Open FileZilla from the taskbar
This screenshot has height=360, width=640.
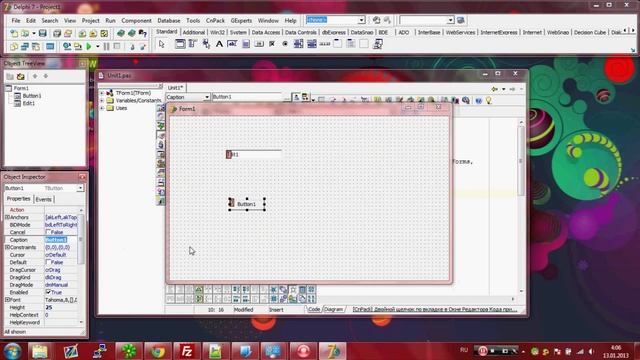pos(187,351)
